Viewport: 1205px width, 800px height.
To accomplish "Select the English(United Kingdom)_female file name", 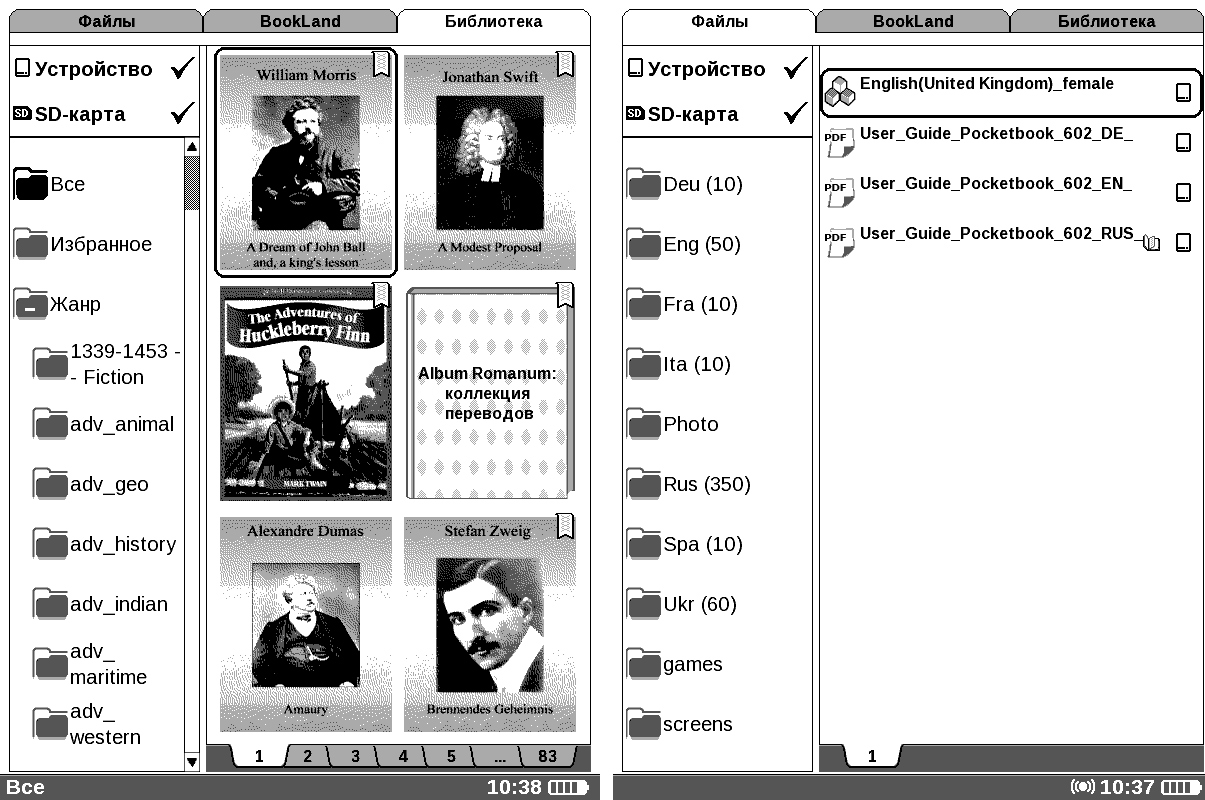I will (987, 84).
